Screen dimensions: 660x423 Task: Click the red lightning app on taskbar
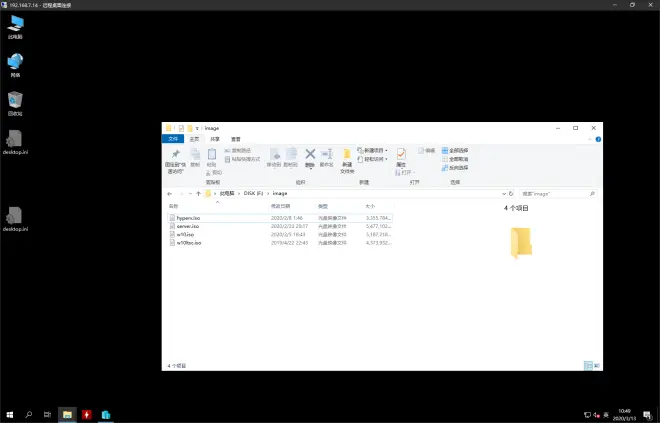pos(87,415)
